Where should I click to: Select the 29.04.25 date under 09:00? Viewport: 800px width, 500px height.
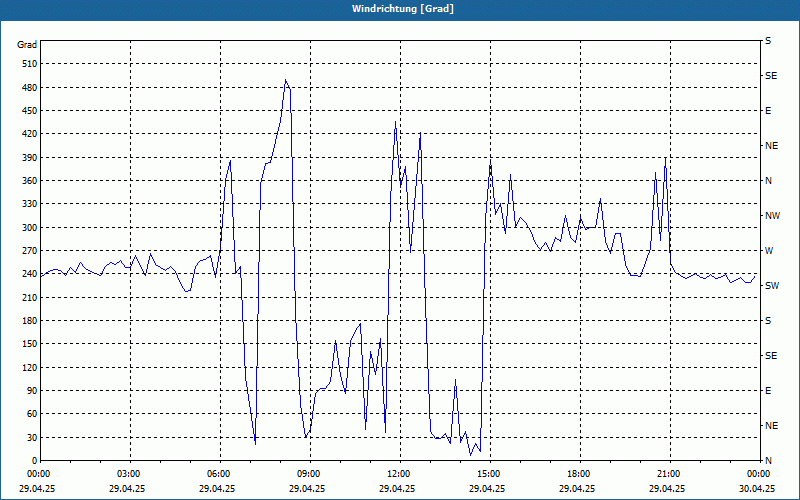click(307, 488)
